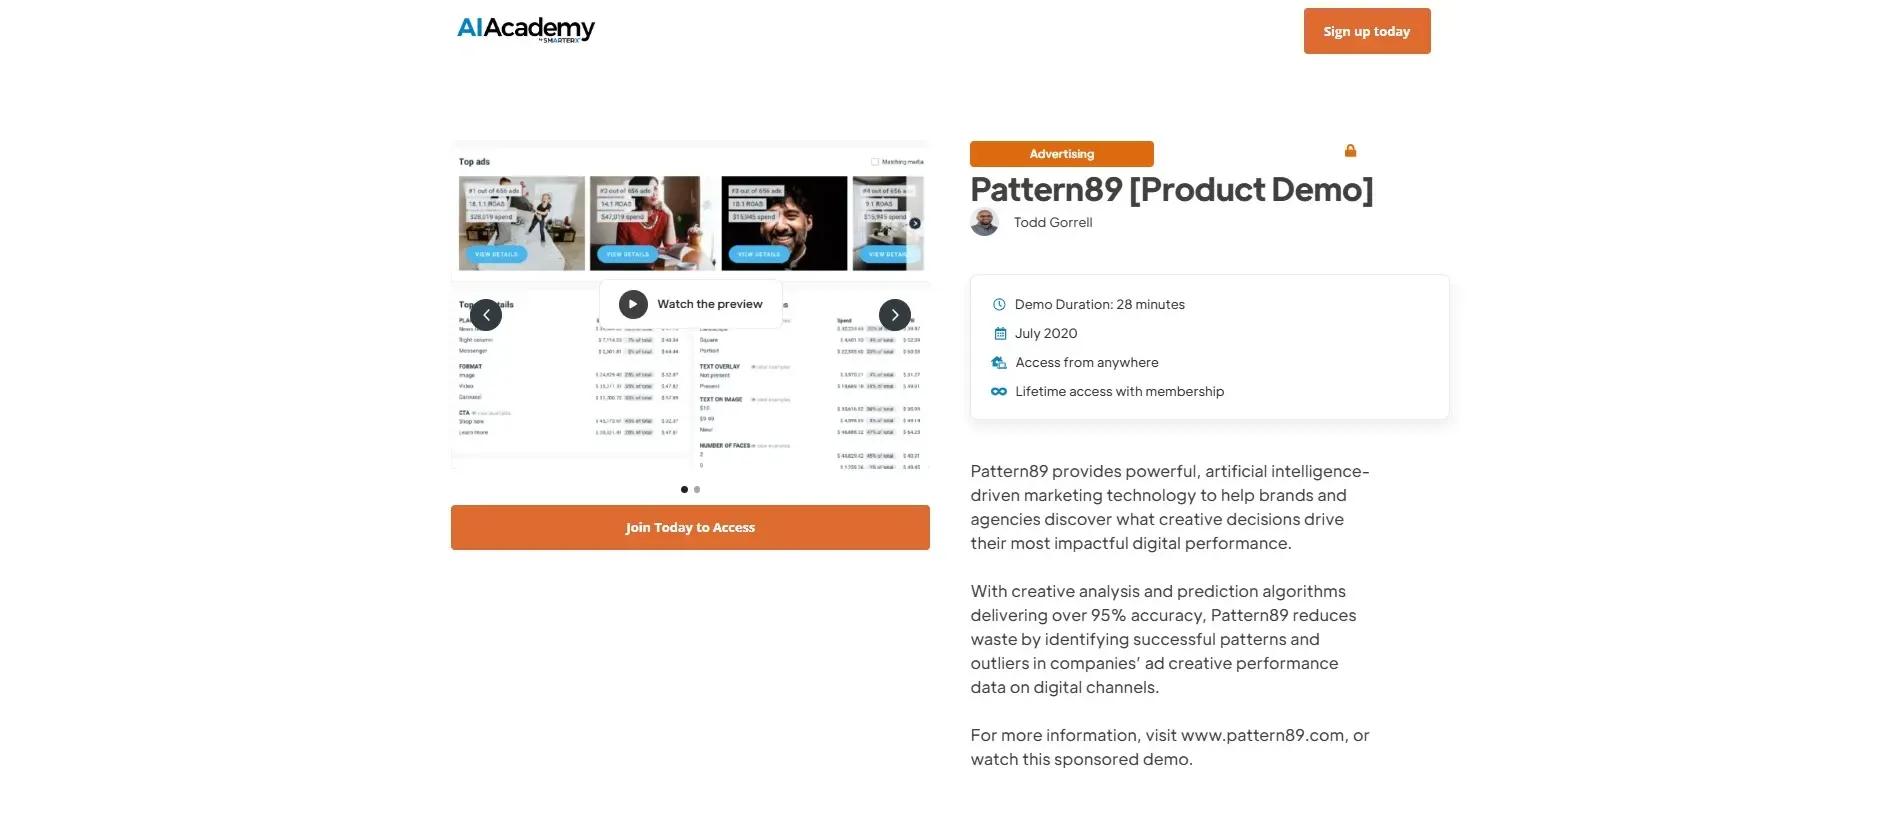Image resolution: width=1899 pixels, height=835 pixels.
Task: Go back using the left carousel chevron
Action: coord(486,314)
